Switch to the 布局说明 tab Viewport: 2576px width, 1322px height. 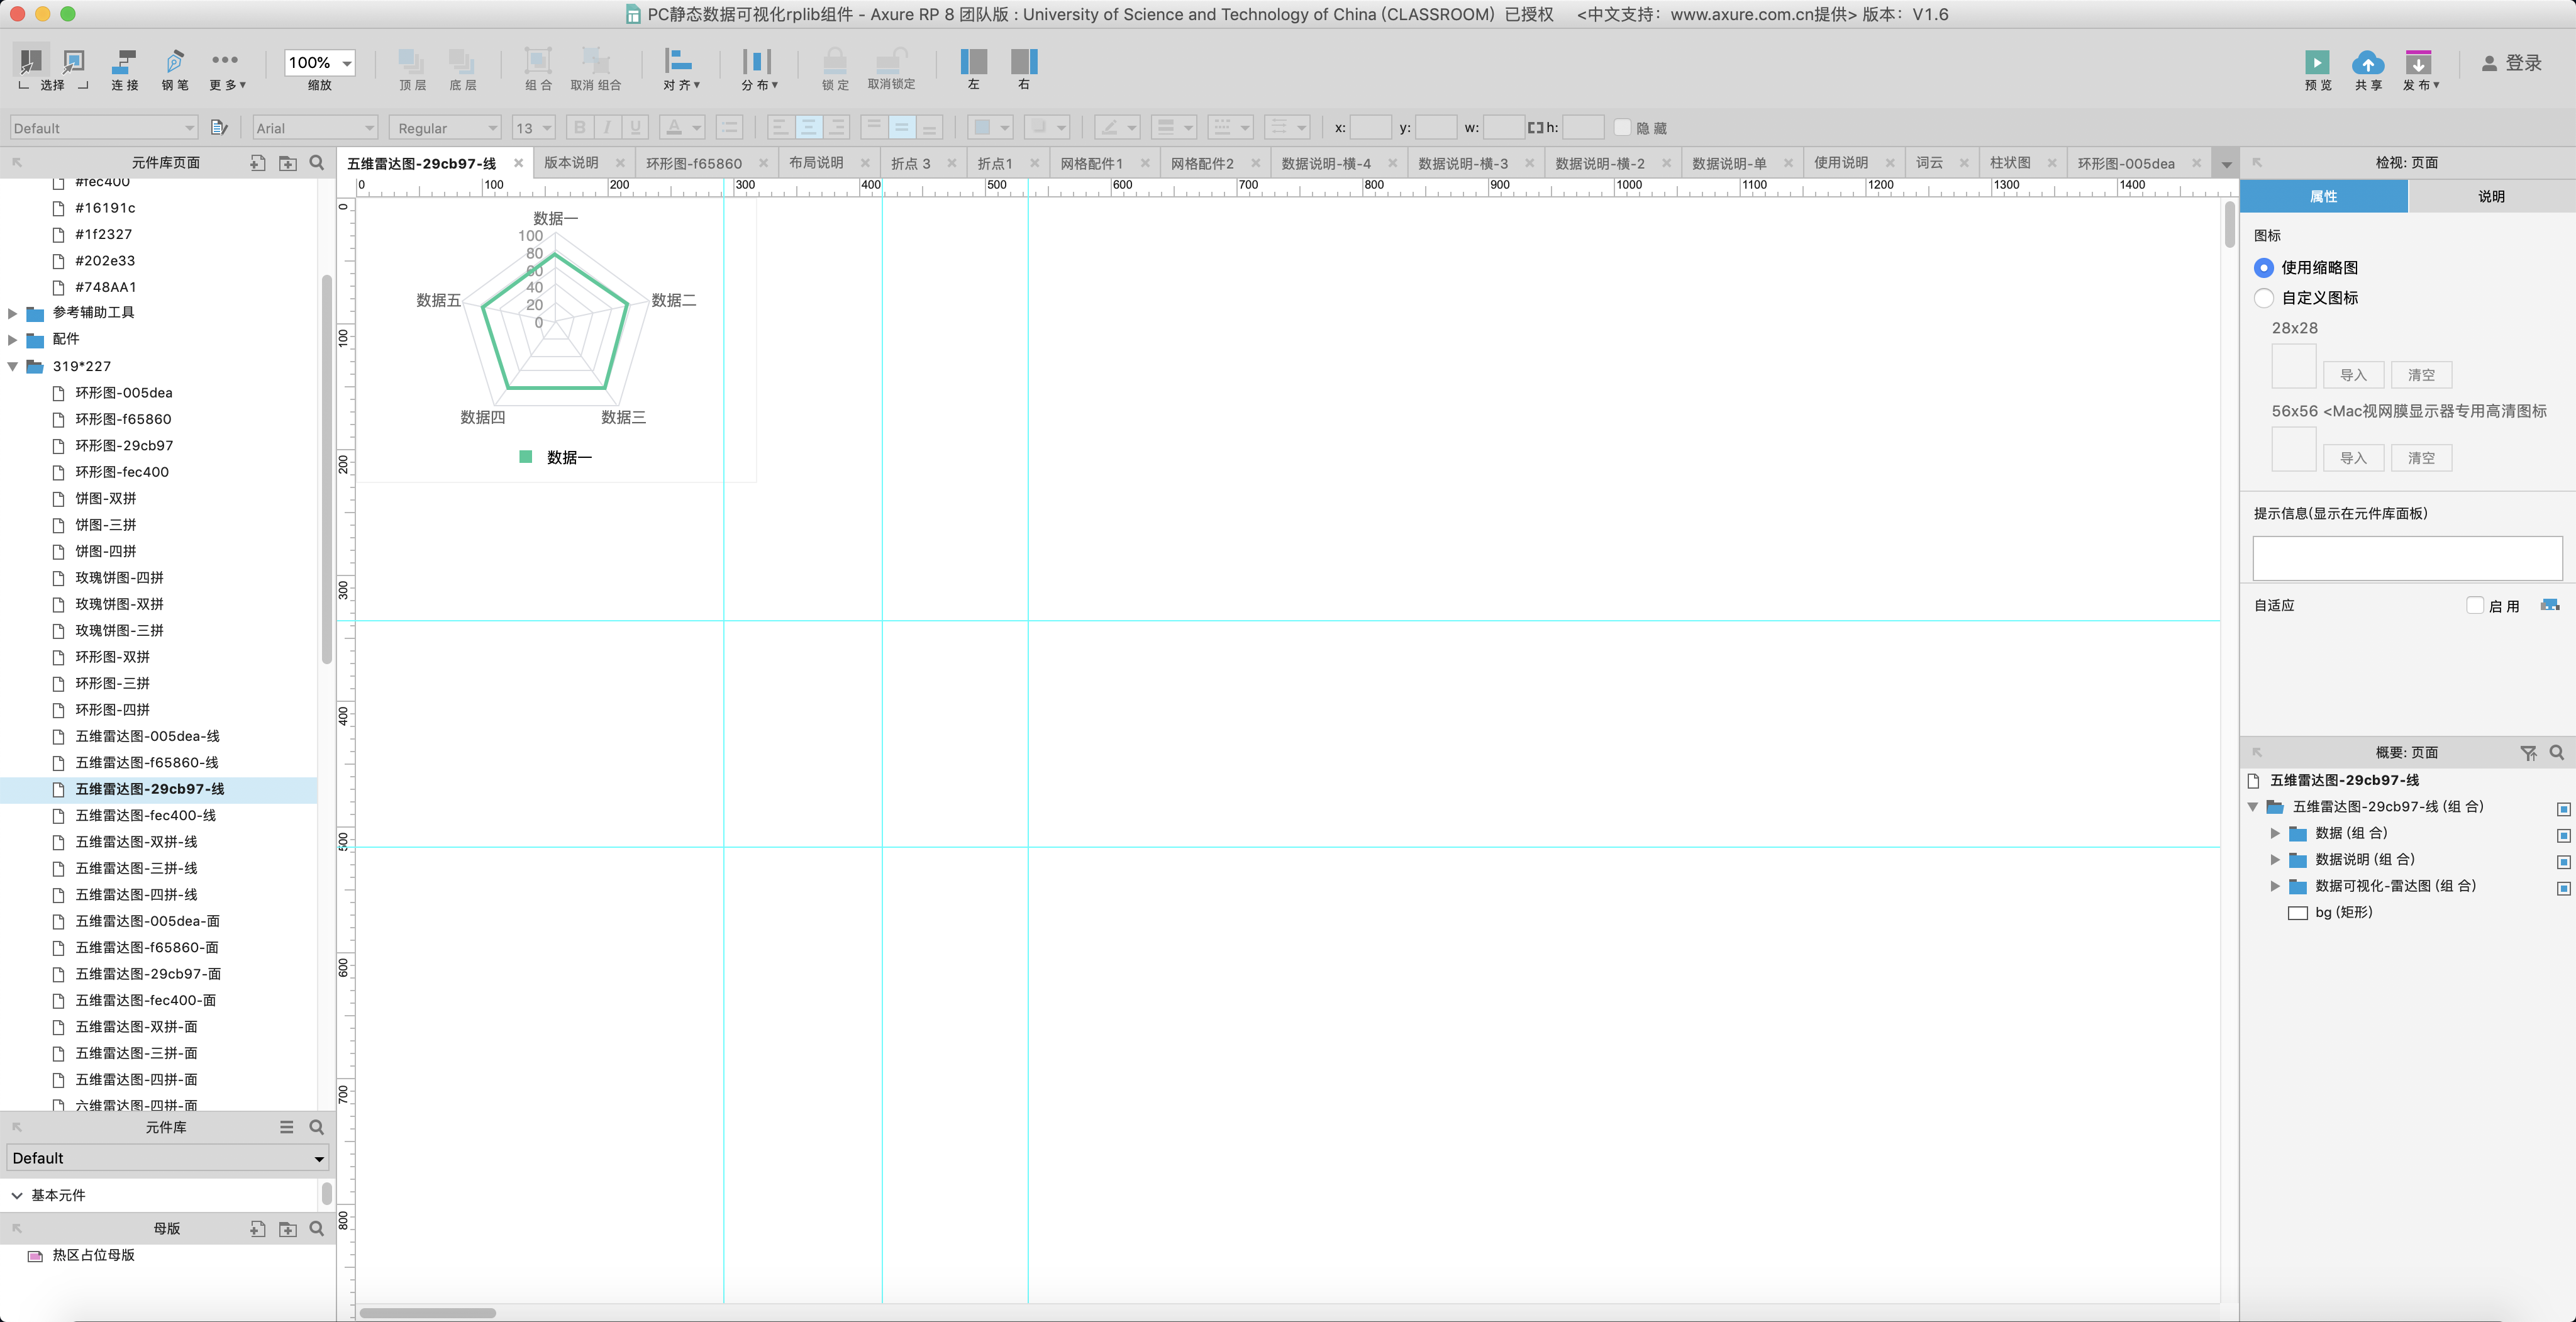[x=816, y=163]
